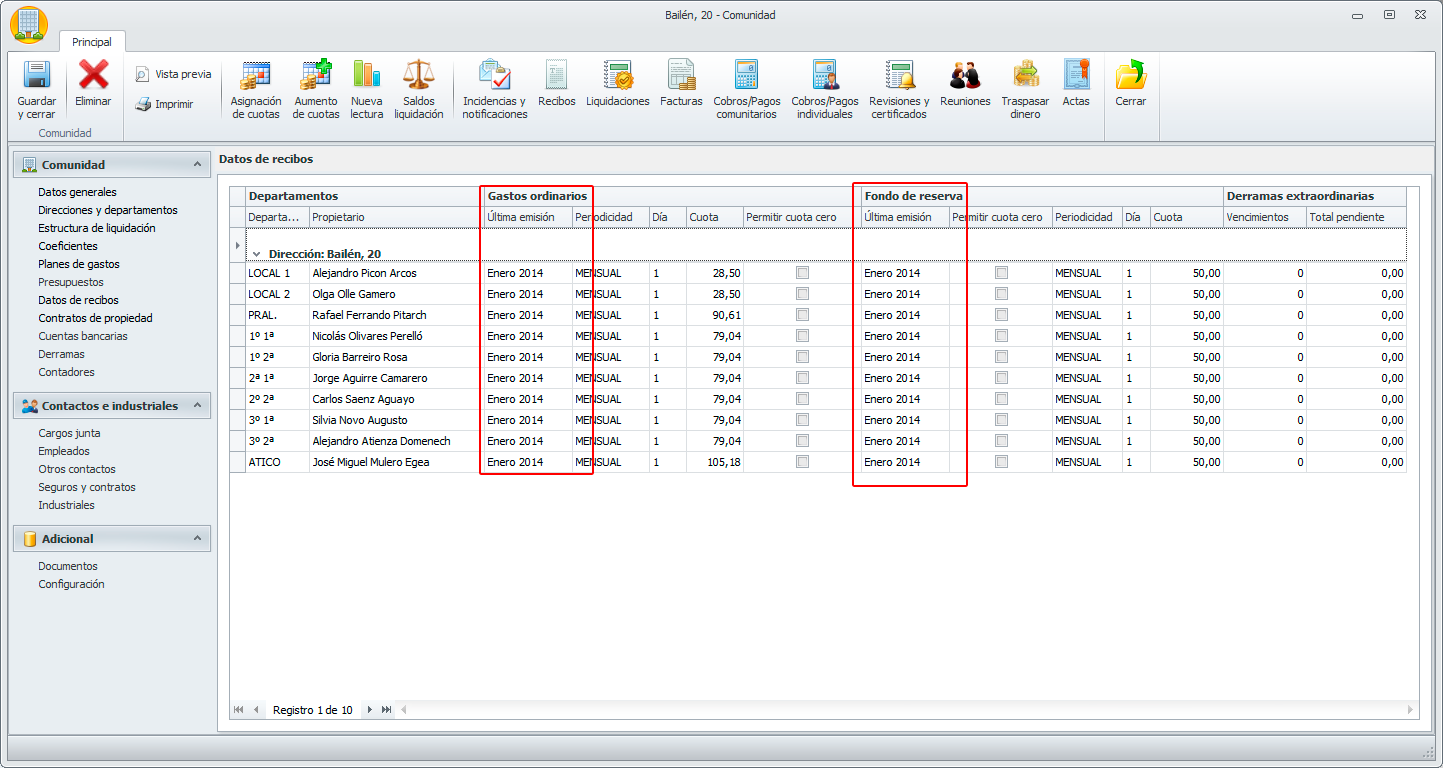Open Direcciones y departamentos
The height and width of the screenshot is (768, 1443).
tap(108, 210)
